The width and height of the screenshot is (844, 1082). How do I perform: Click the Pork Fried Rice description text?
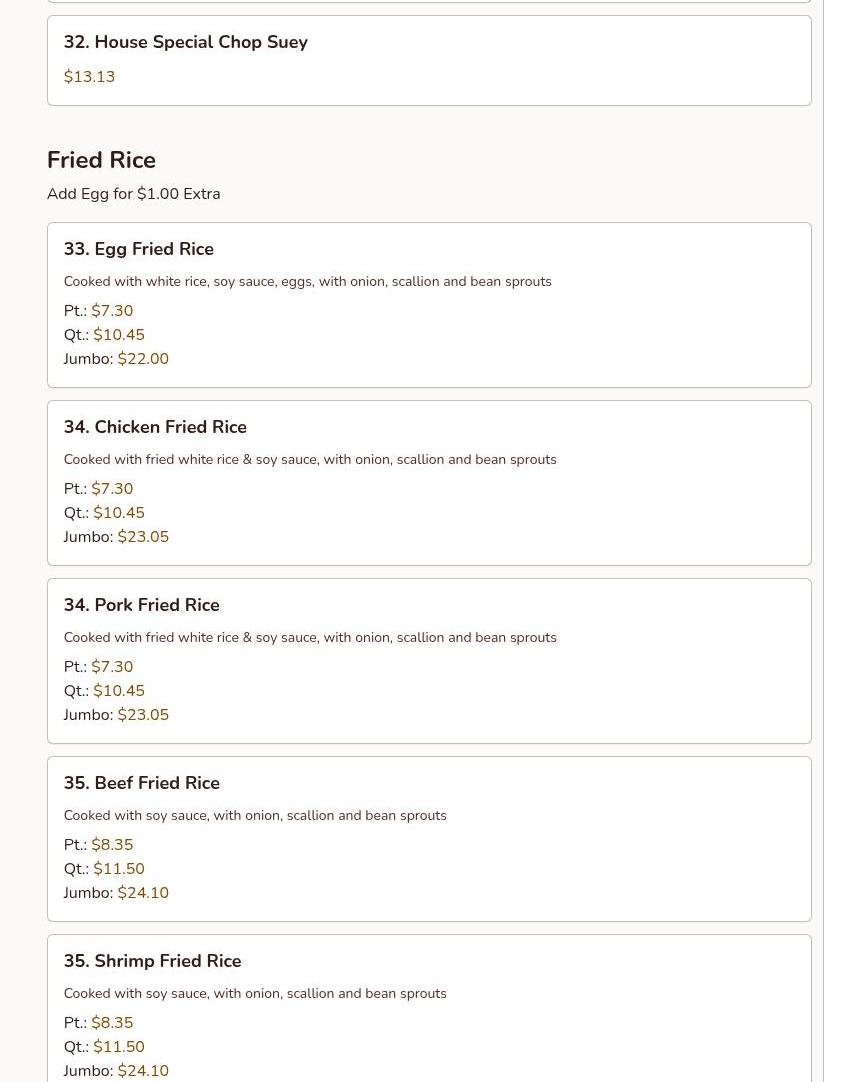coord(310,638)
